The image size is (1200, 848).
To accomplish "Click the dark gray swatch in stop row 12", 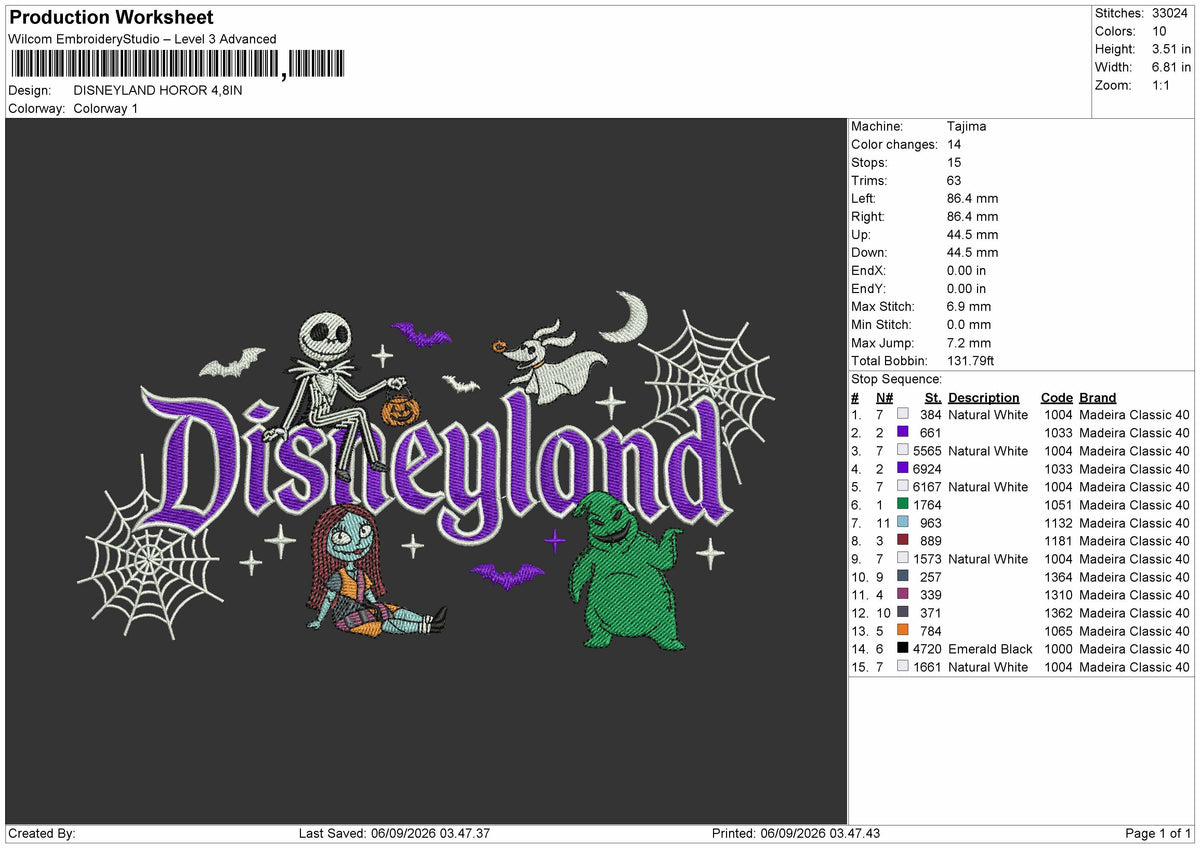I will click(x=903, y=613).
